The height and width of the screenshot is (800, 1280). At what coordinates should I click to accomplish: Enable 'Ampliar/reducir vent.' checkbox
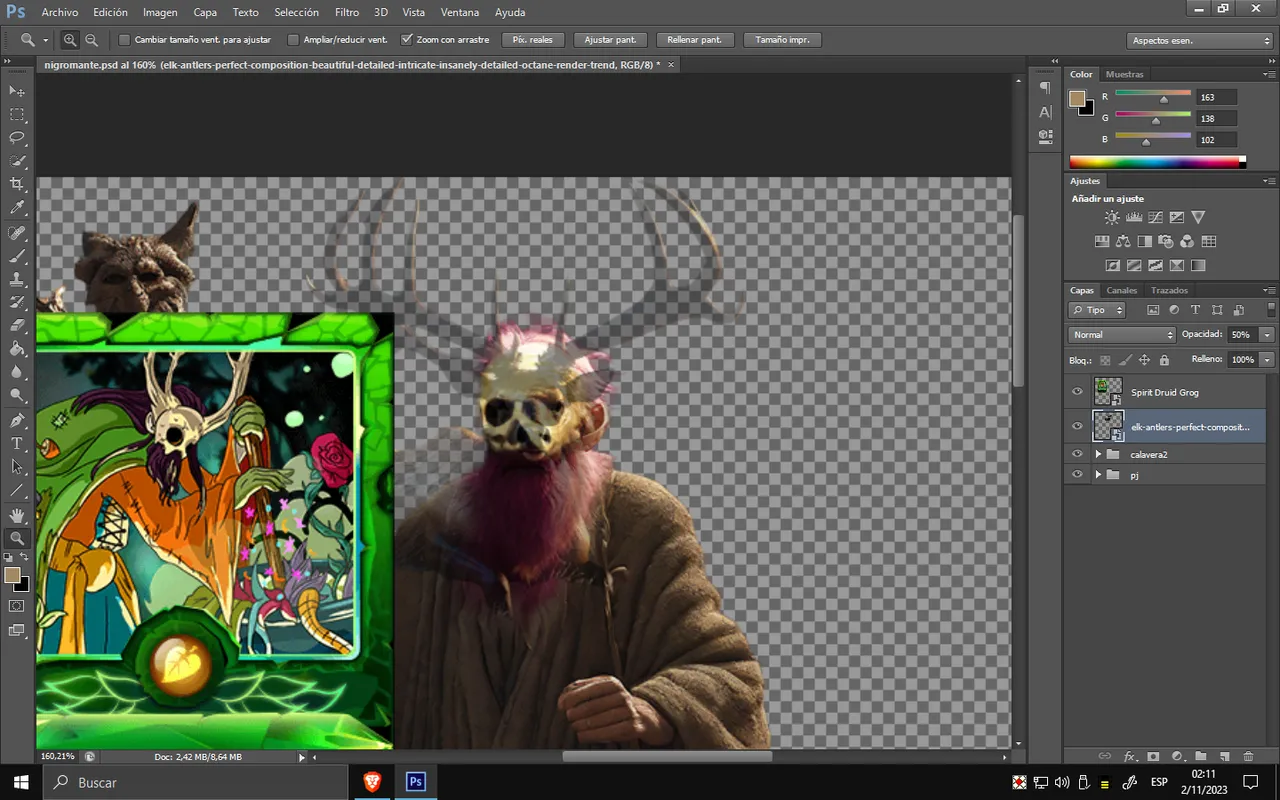(x=293, y=40)
